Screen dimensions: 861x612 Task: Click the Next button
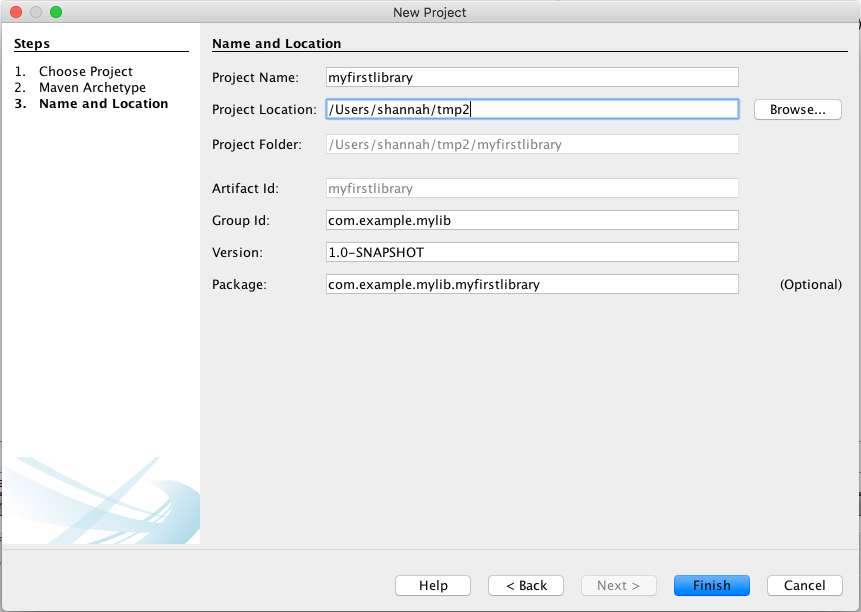(x=618, y=585)
